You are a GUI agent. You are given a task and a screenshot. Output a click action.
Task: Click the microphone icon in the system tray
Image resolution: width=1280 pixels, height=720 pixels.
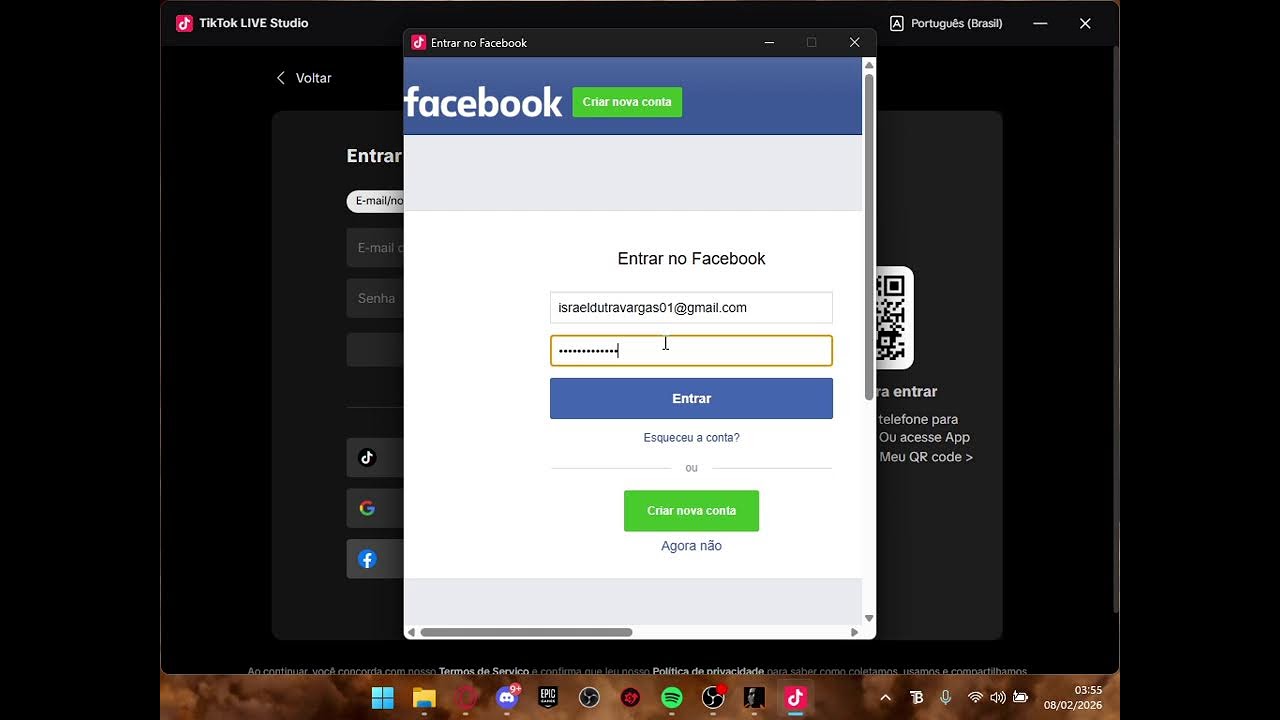(946, 698)
